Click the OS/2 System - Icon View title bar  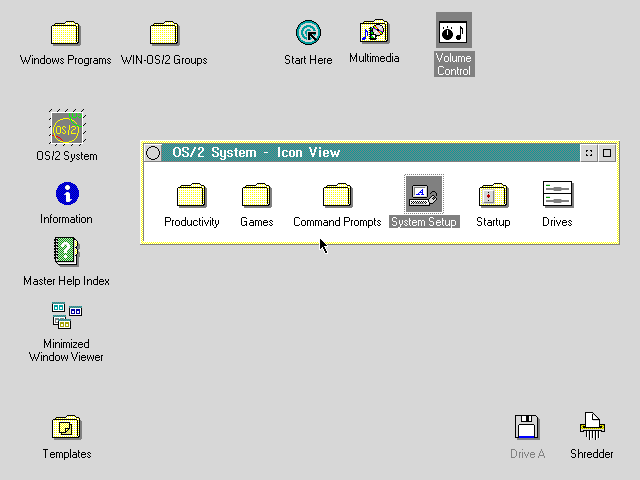tap(371, 153)
